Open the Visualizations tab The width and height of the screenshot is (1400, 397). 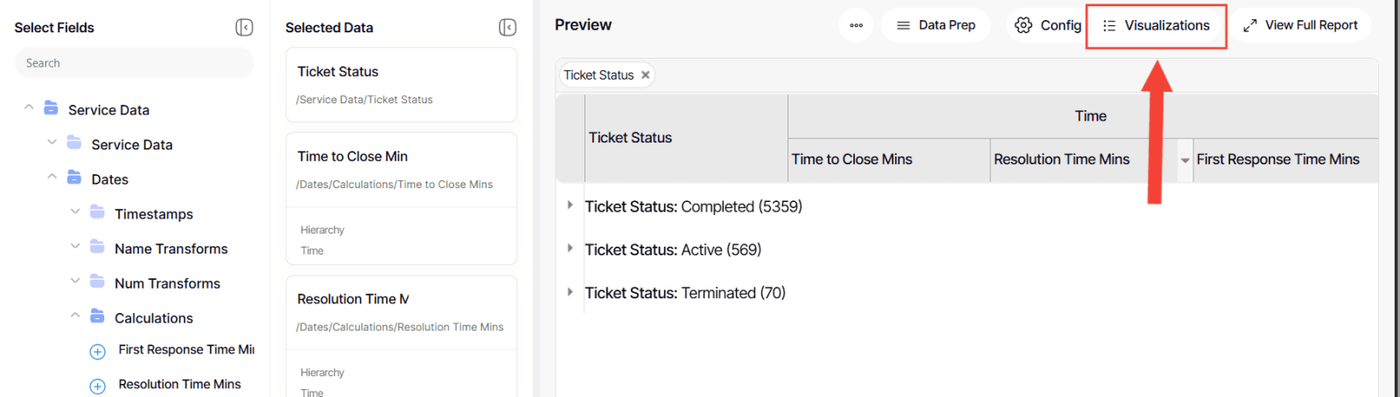coord(1156,25)
